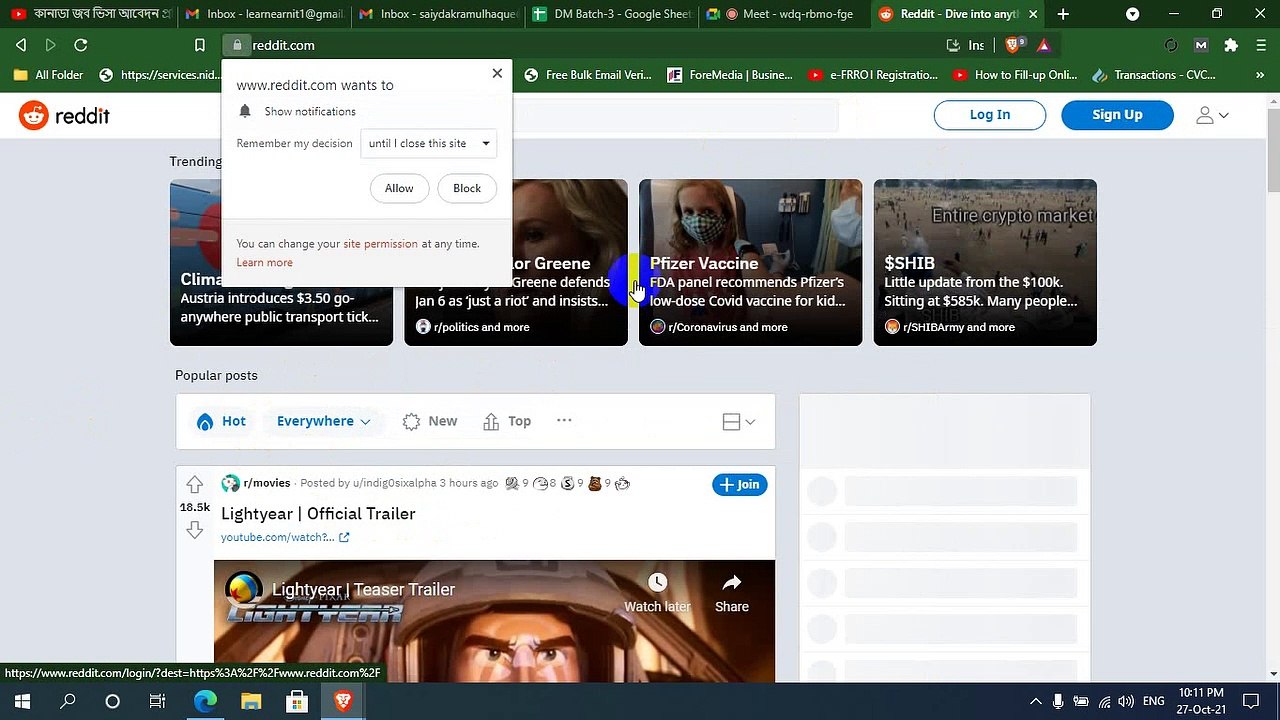This screenshot has width=1280, height=720.
Task: Open Microsoft Edge from the taskbar
Action: pos(205,702)
